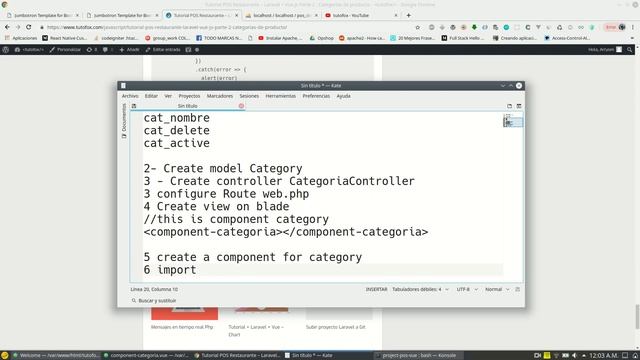Image resolution: width=640 pixels, height=360 pixels.
Task: Click the '6 import' line in the editor
Action: point(170,270)
